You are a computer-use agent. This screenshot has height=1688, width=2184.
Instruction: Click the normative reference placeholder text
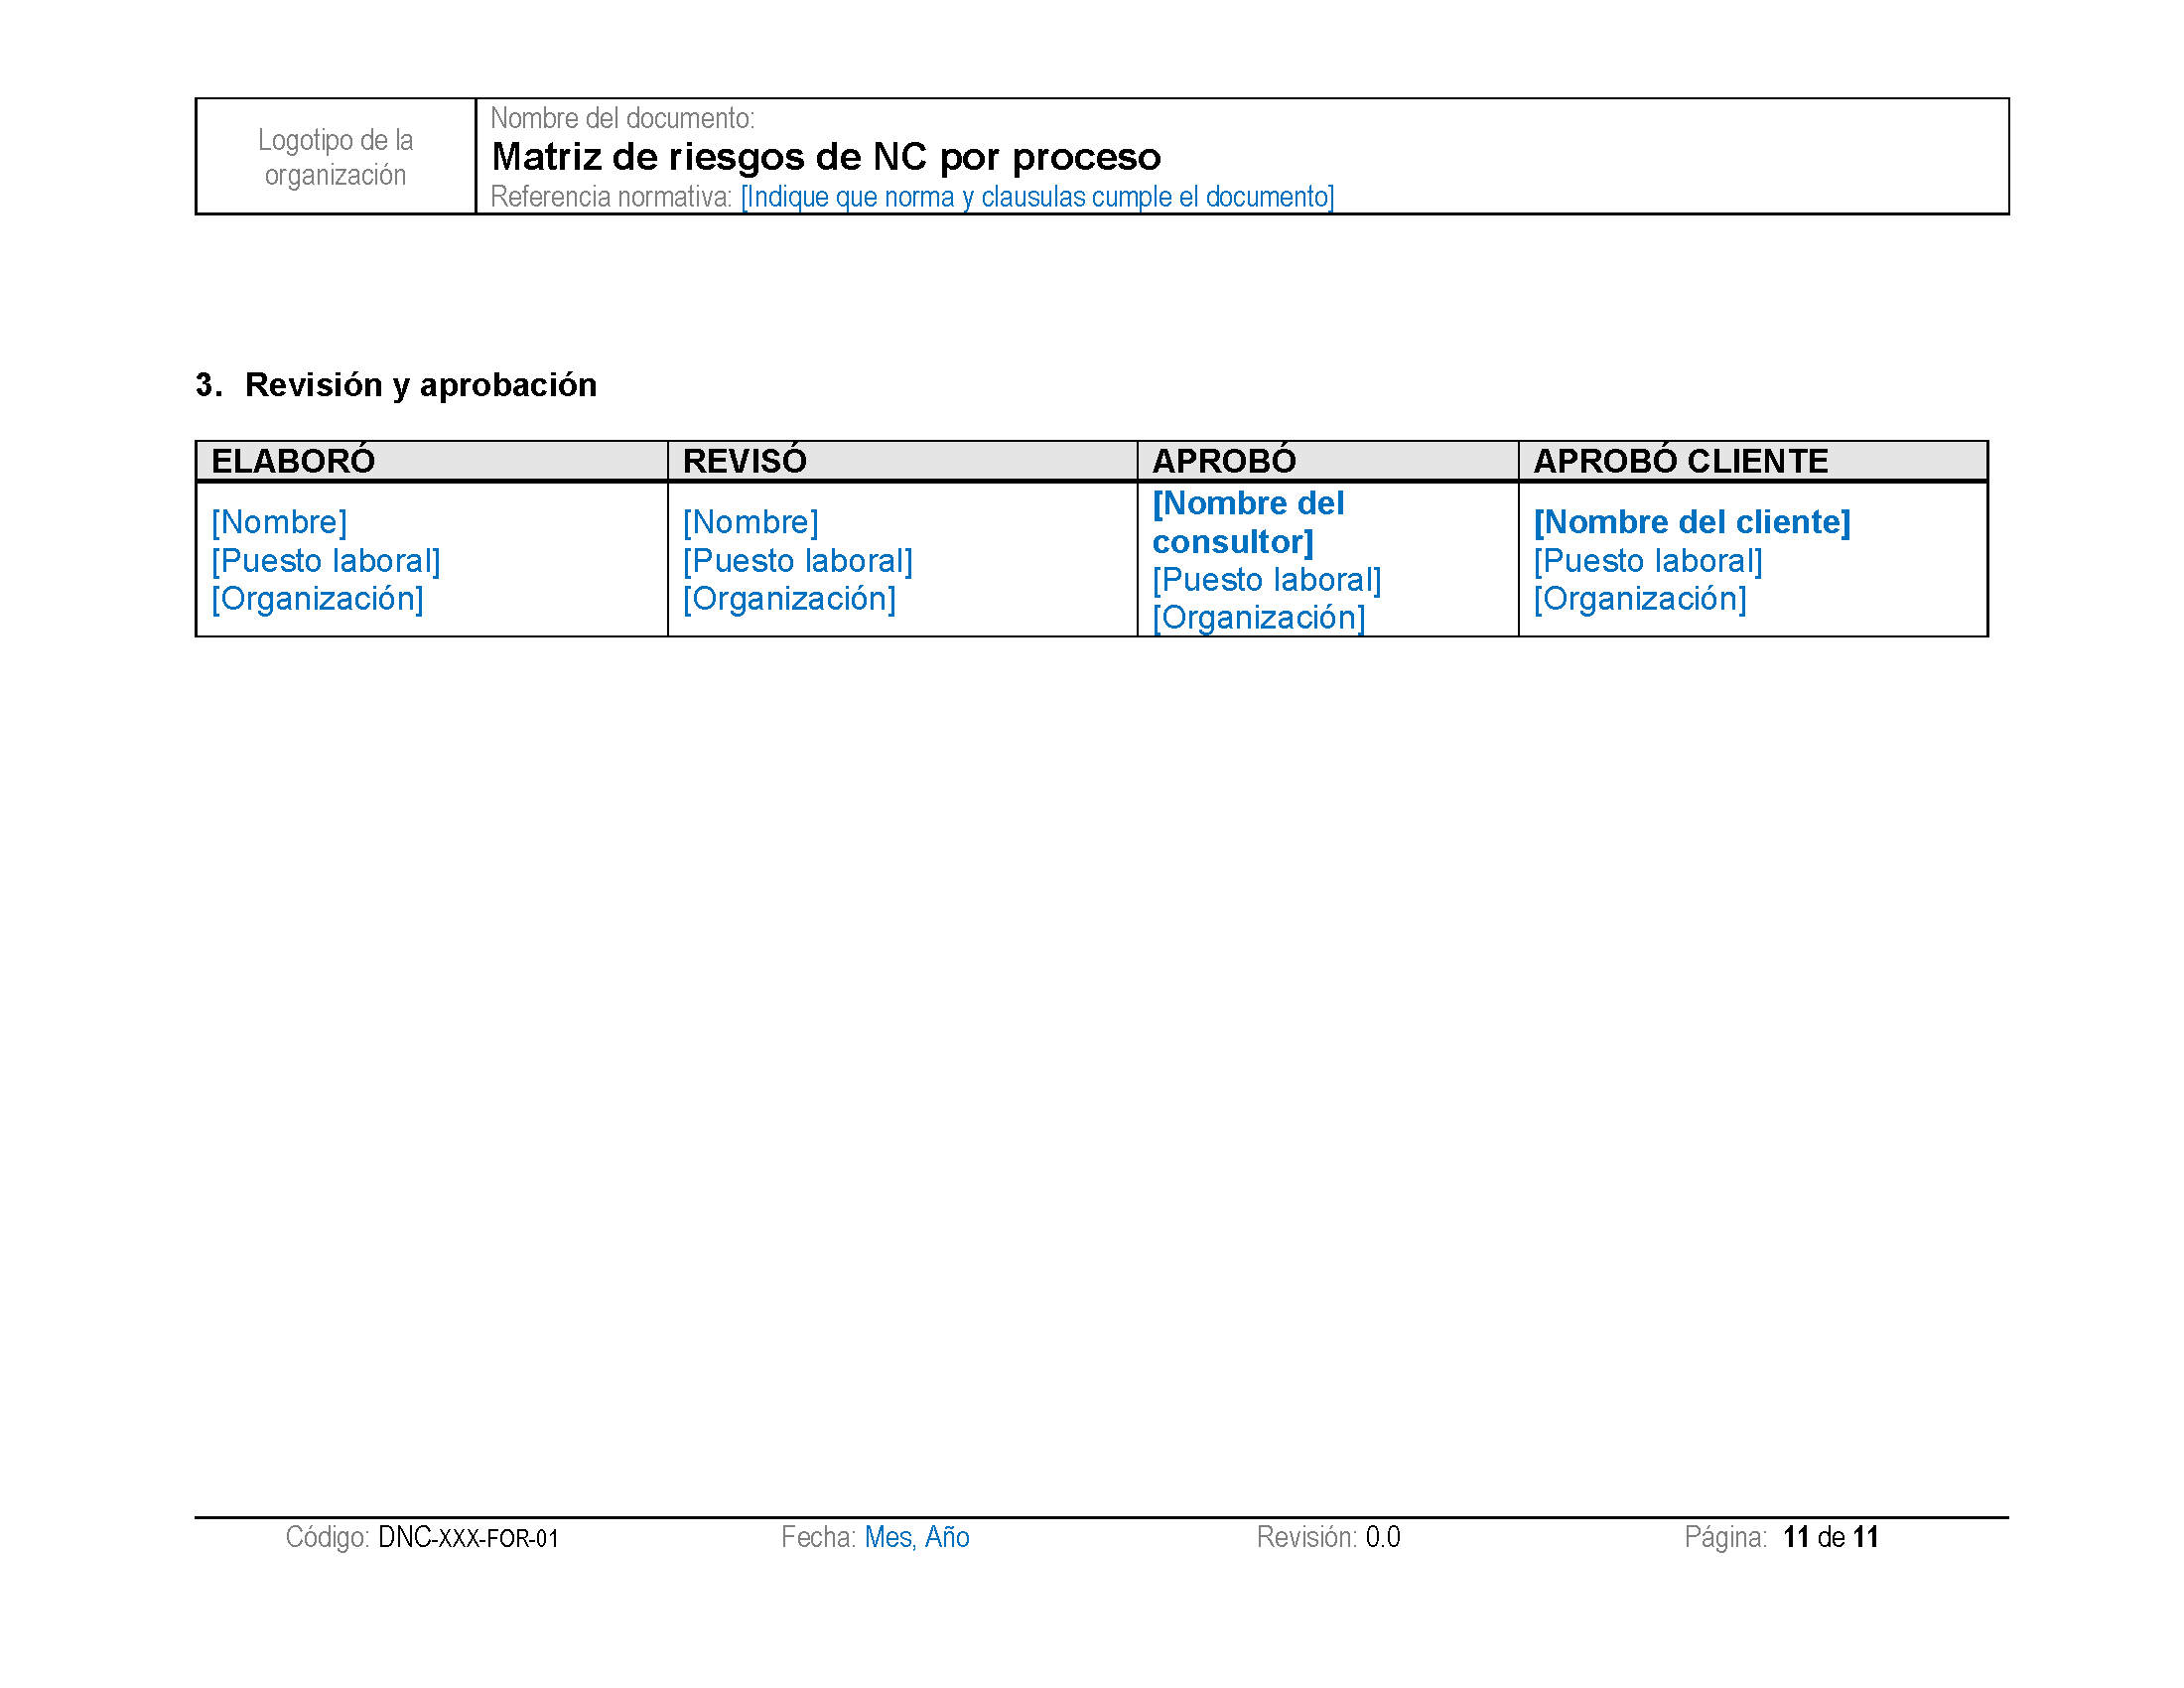[1037, 197]
